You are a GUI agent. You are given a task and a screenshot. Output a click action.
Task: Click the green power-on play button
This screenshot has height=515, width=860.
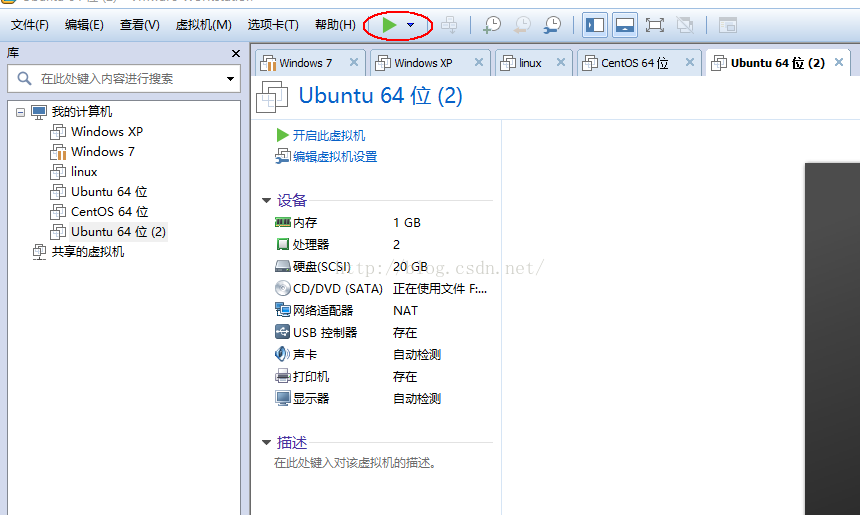pyautogui.click(x=389, y=25)
